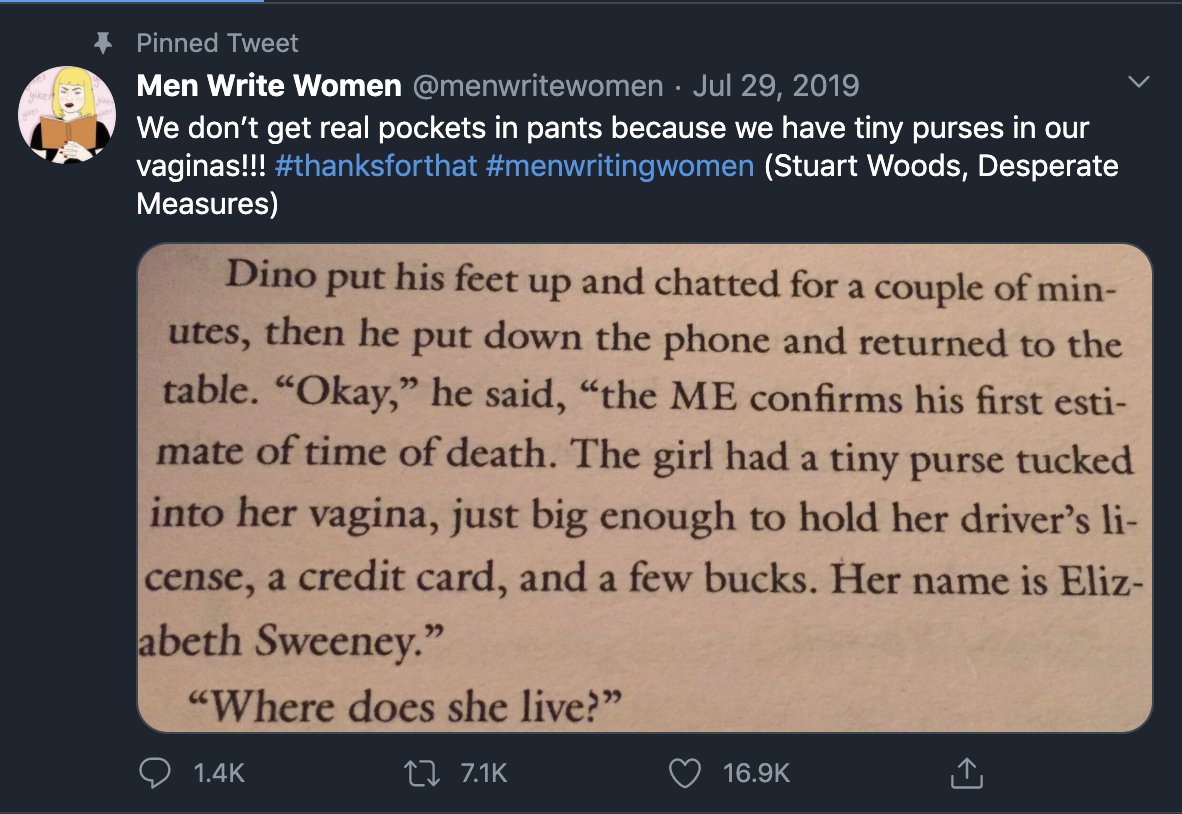1182x814 pixels.
Task: Click the 7.1K retweets count
Action: click(484, 773)
